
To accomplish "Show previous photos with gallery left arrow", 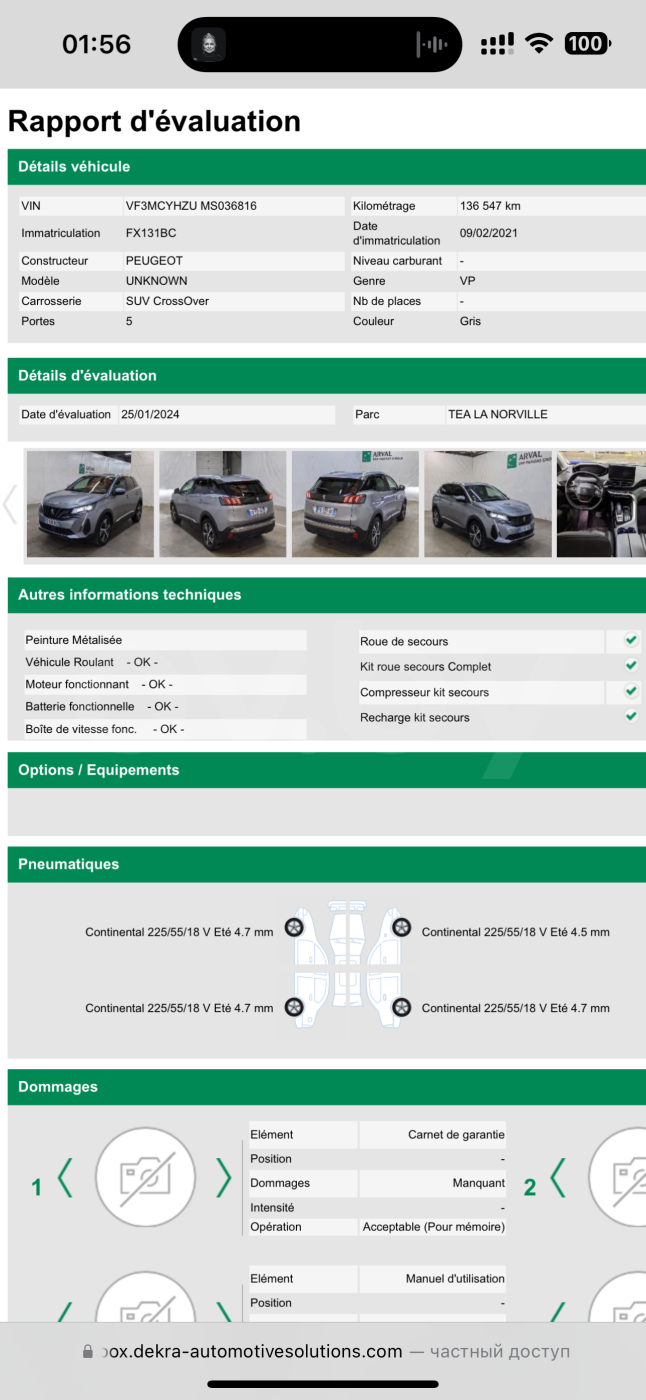I will pyautogui.click(x=11, y=504).
